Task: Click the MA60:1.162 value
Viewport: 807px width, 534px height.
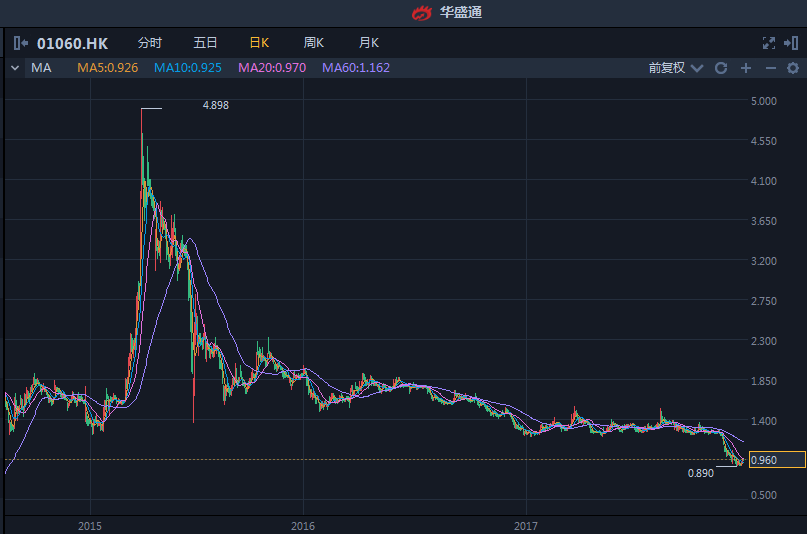Action: [x=356, y=68]
